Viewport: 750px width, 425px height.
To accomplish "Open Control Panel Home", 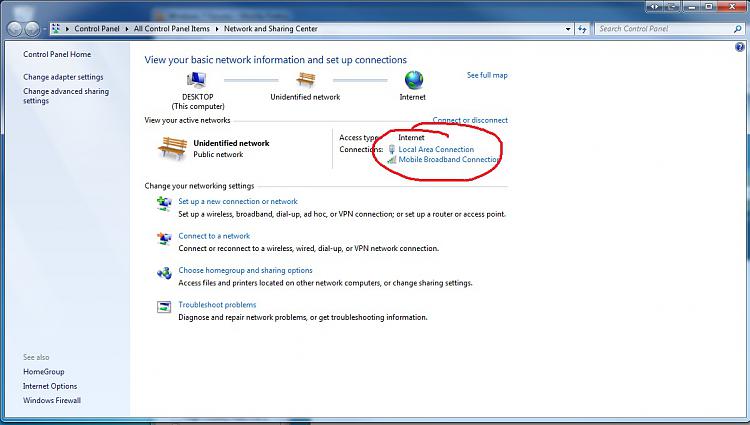I will tap(57, 54).
